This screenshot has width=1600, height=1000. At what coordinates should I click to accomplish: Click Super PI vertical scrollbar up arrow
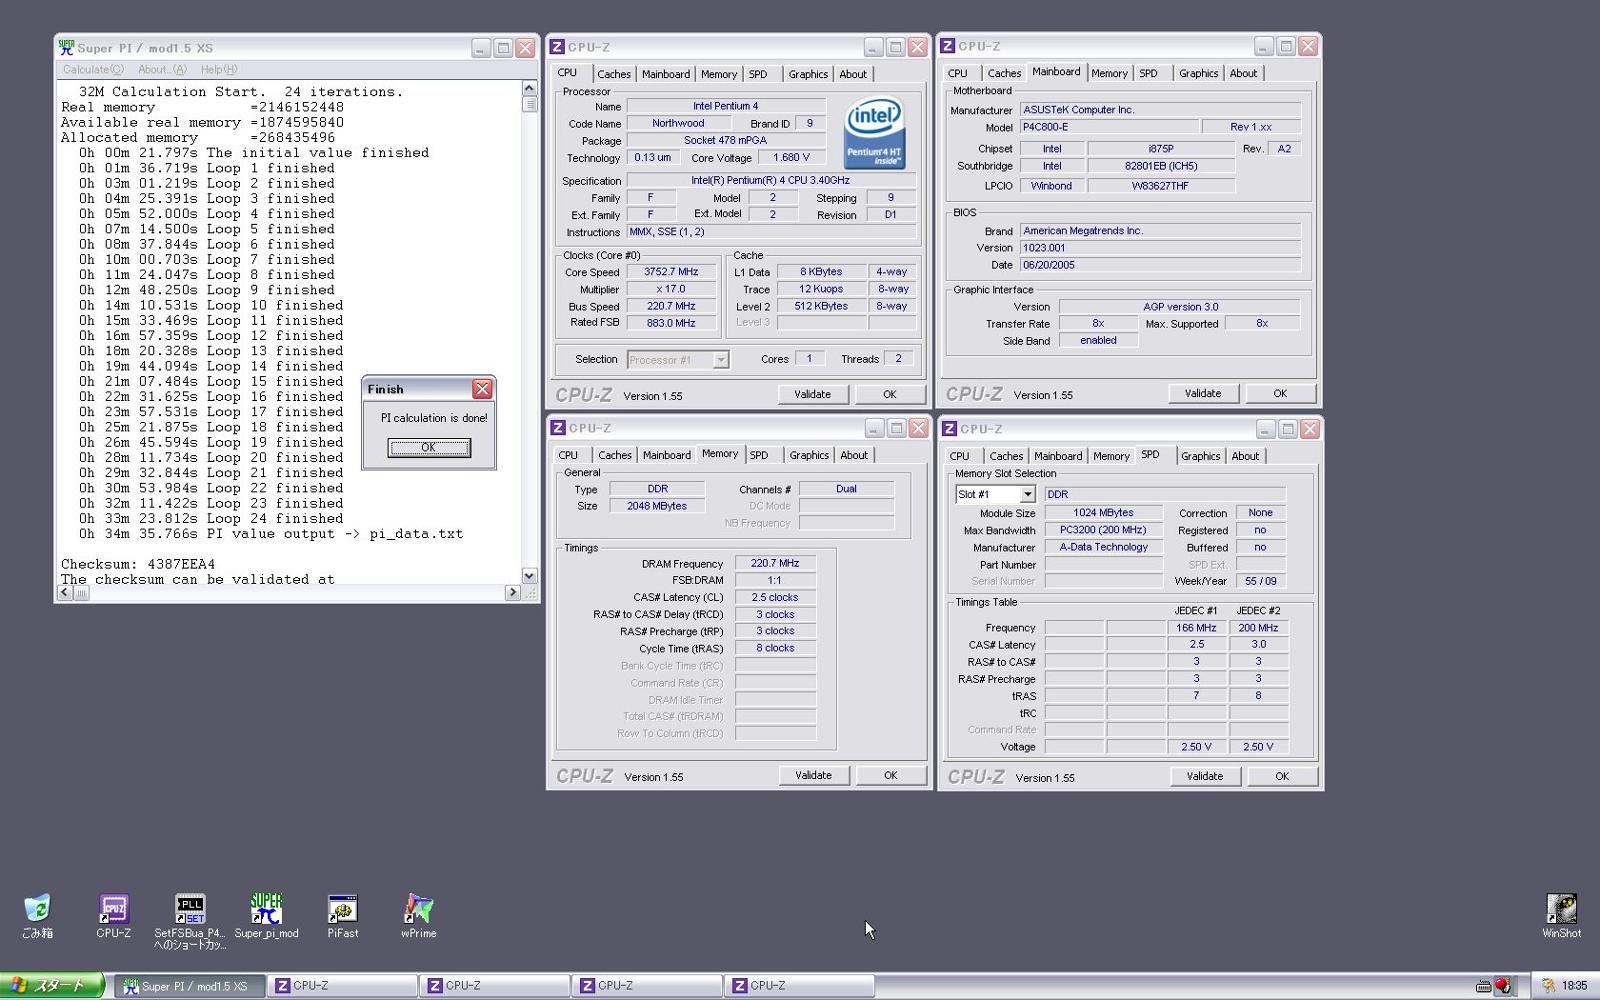(x=529, y=89)
